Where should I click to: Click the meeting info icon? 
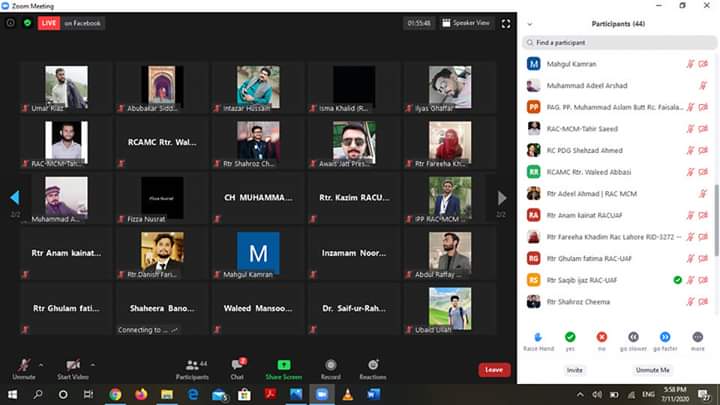(11, 23)
